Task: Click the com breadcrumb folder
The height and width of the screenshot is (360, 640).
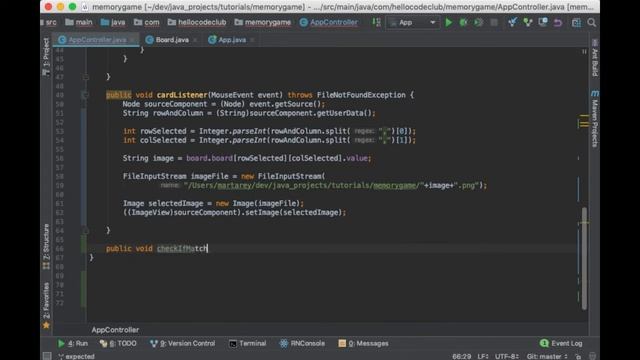Action: 147,22
